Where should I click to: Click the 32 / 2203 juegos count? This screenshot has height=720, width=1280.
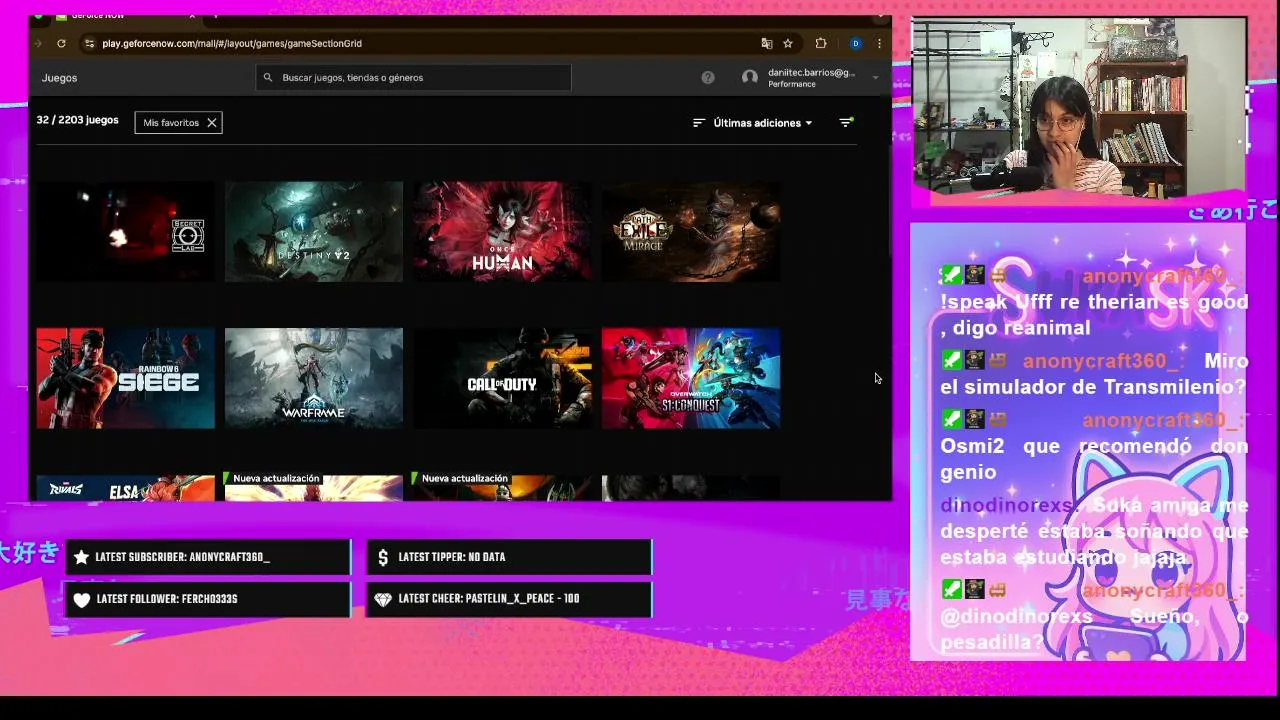pyautogui.click(x=77, y=120)
